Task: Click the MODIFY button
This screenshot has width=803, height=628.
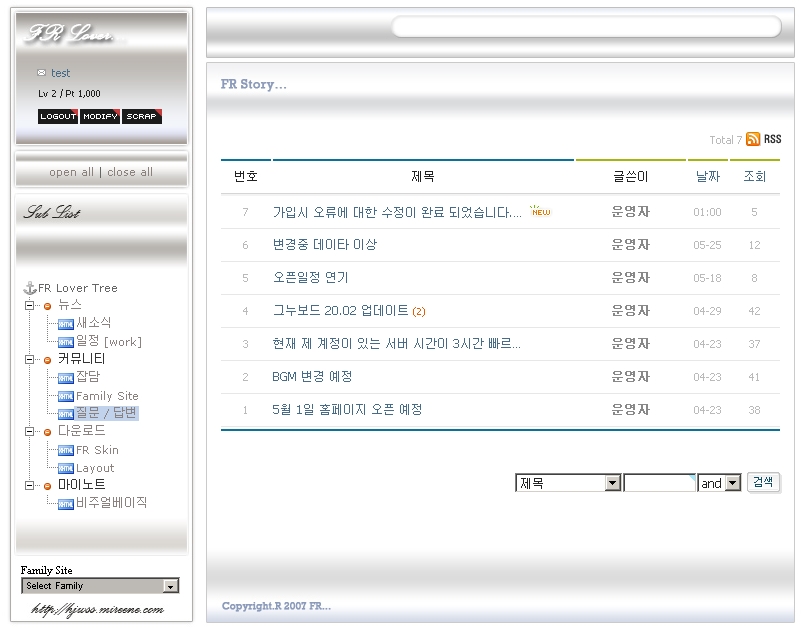Action: pos(100,116)
